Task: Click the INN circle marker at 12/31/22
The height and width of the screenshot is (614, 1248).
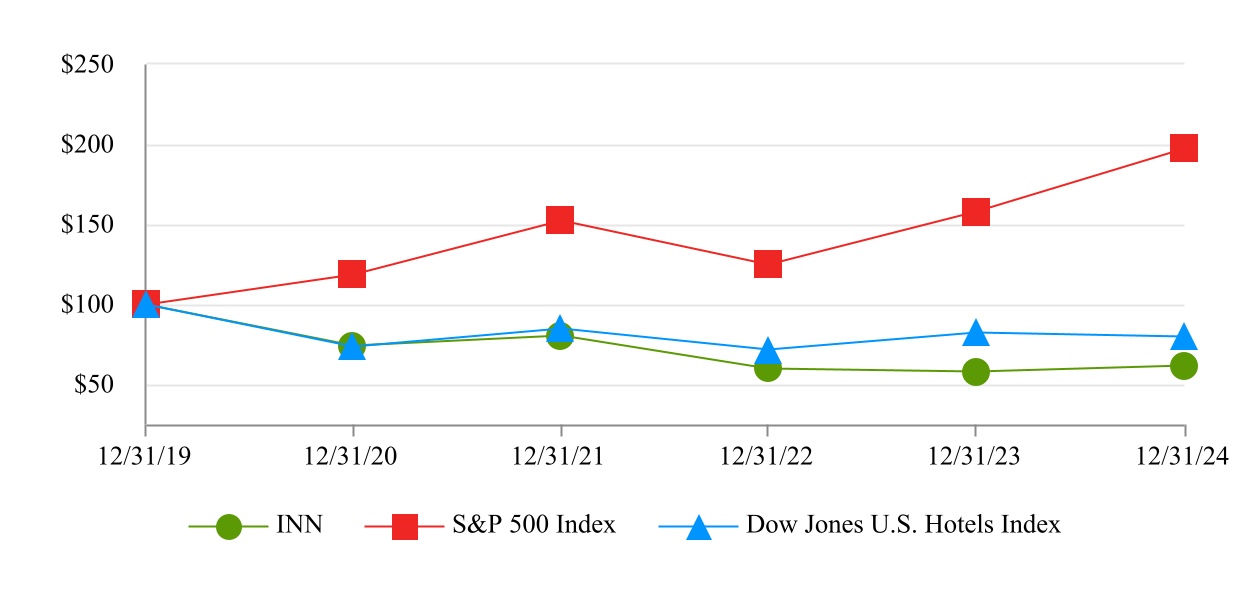Action: tap(768, 369)
